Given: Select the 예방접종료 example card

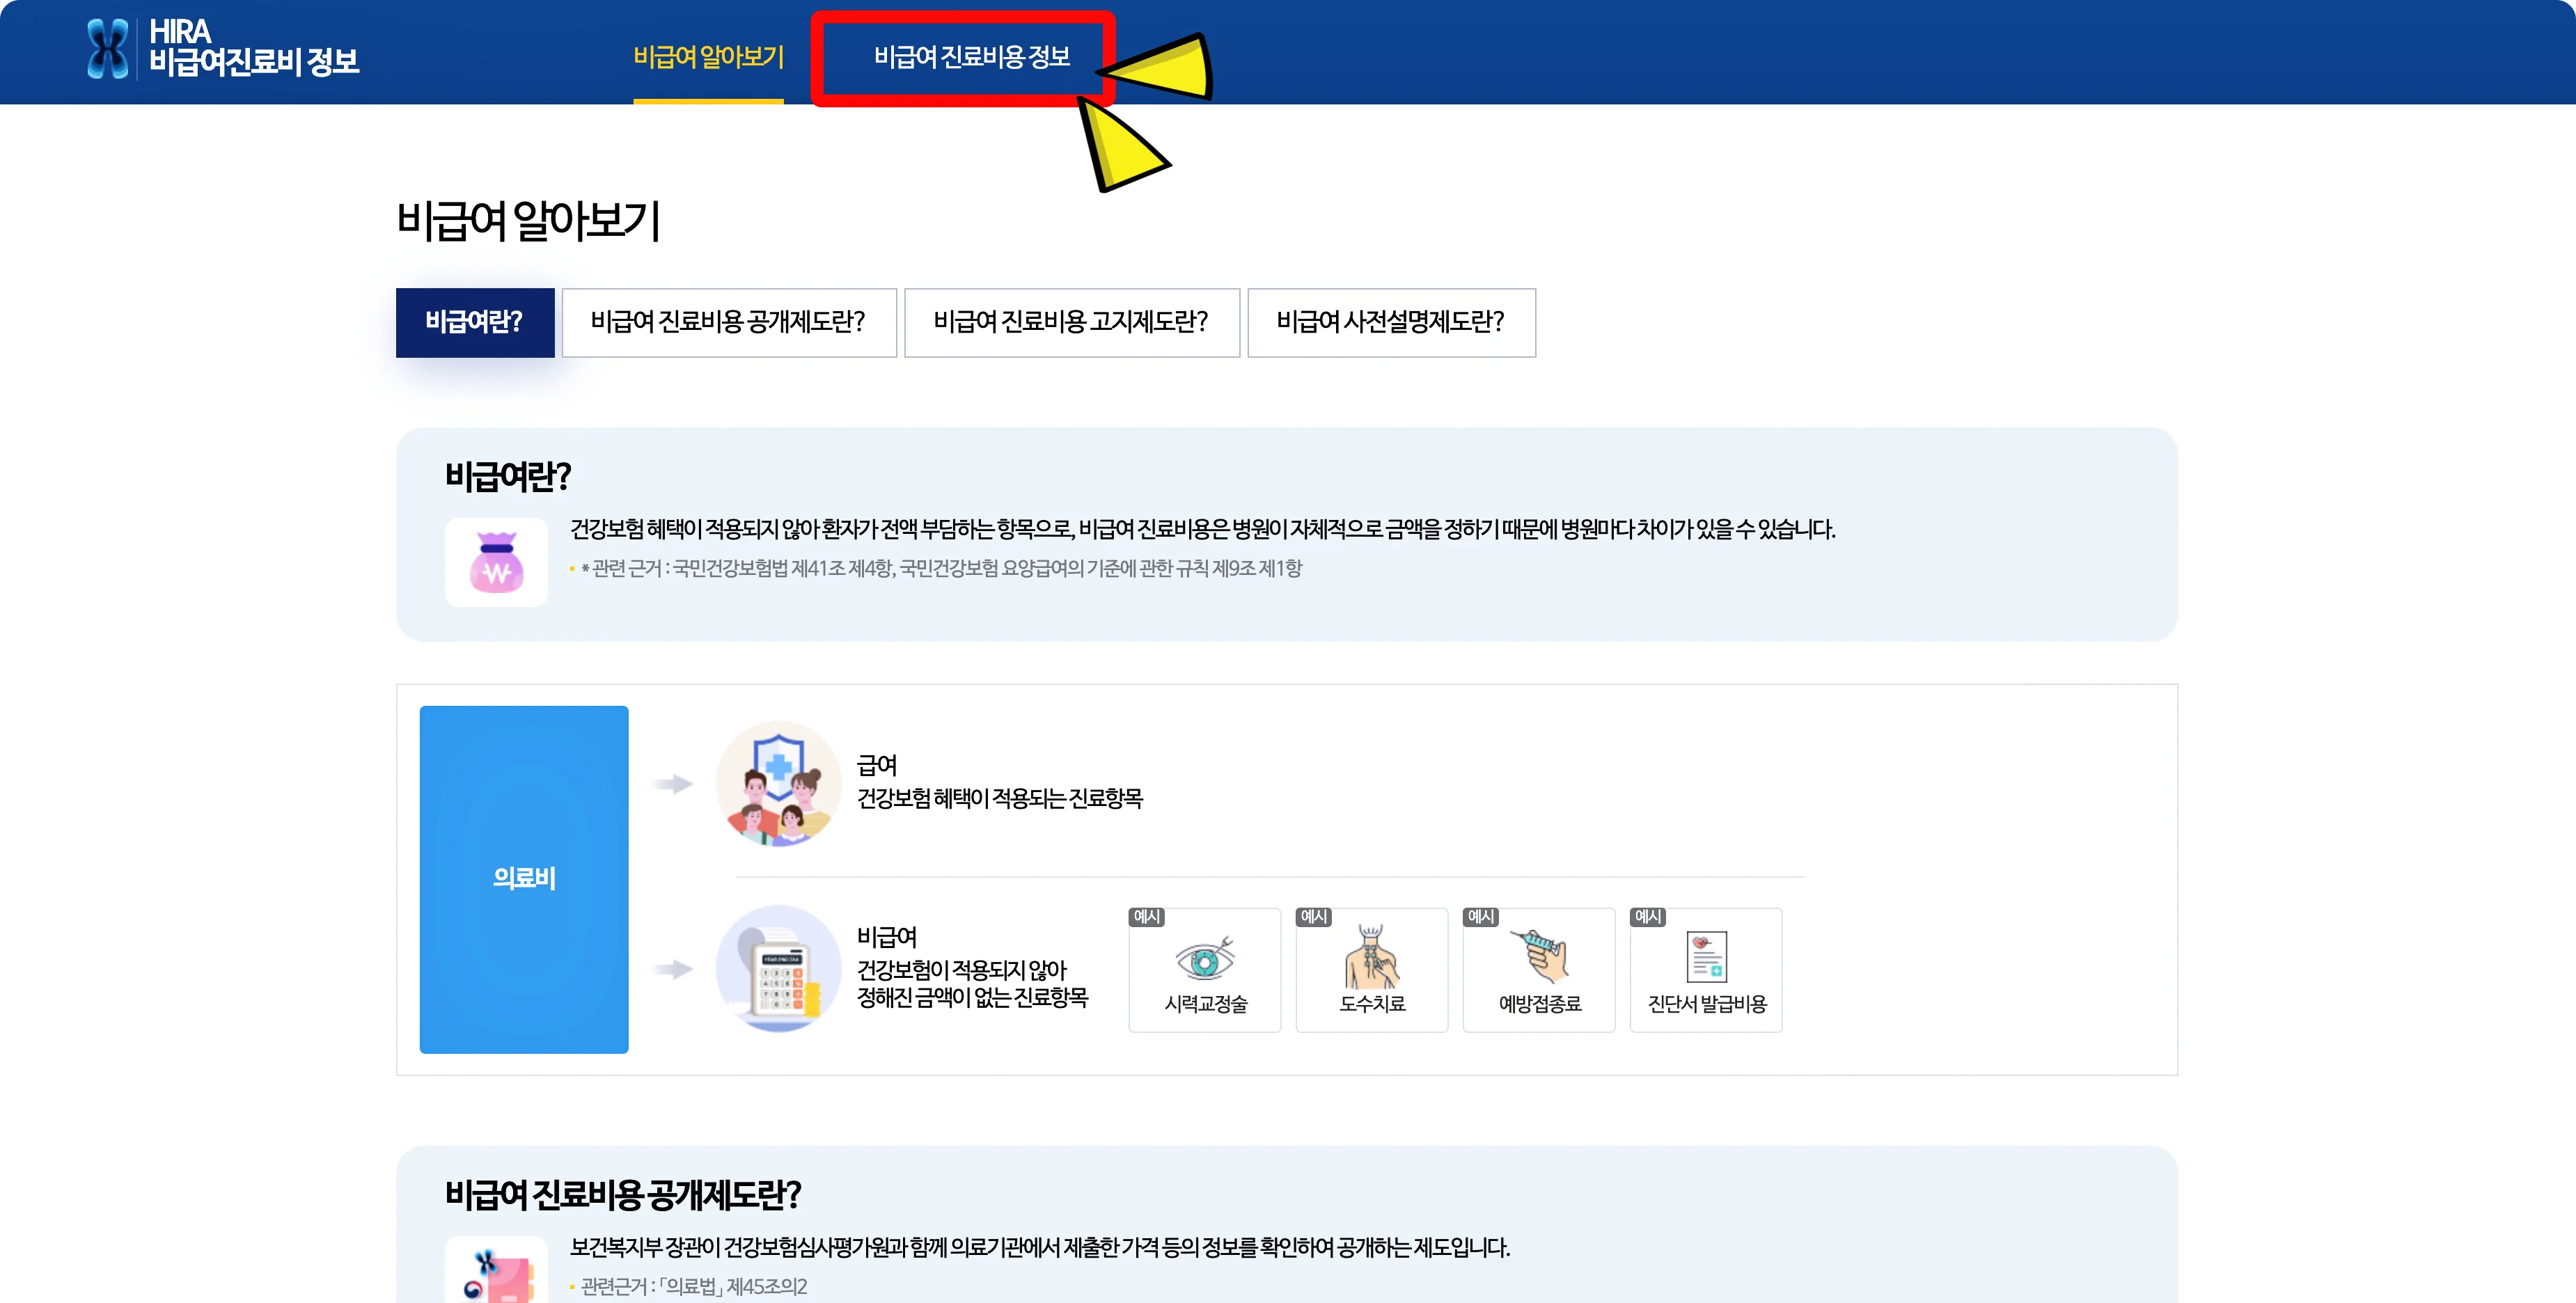Looking at the screenshot, I should (1539, 970).
